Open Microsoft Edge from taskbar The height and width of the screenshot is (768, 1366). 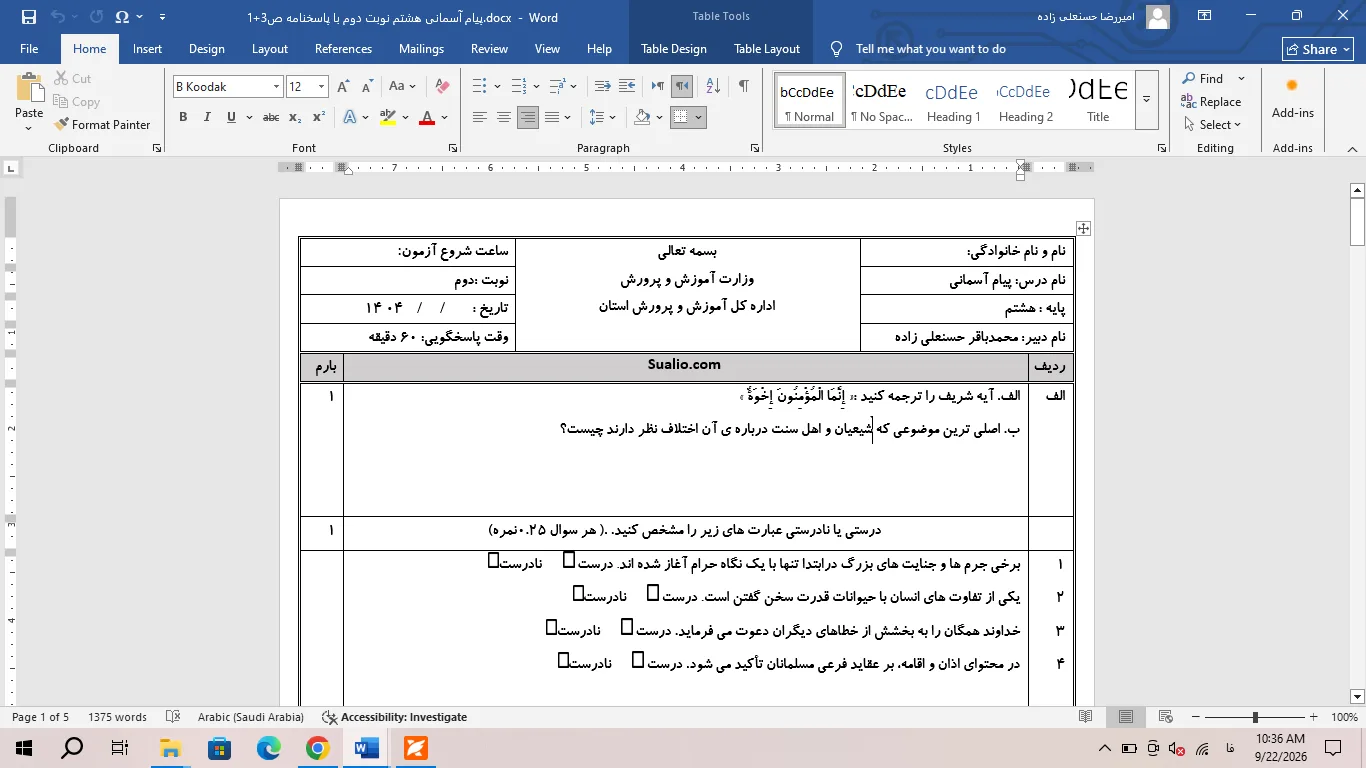tap(269, 747)
